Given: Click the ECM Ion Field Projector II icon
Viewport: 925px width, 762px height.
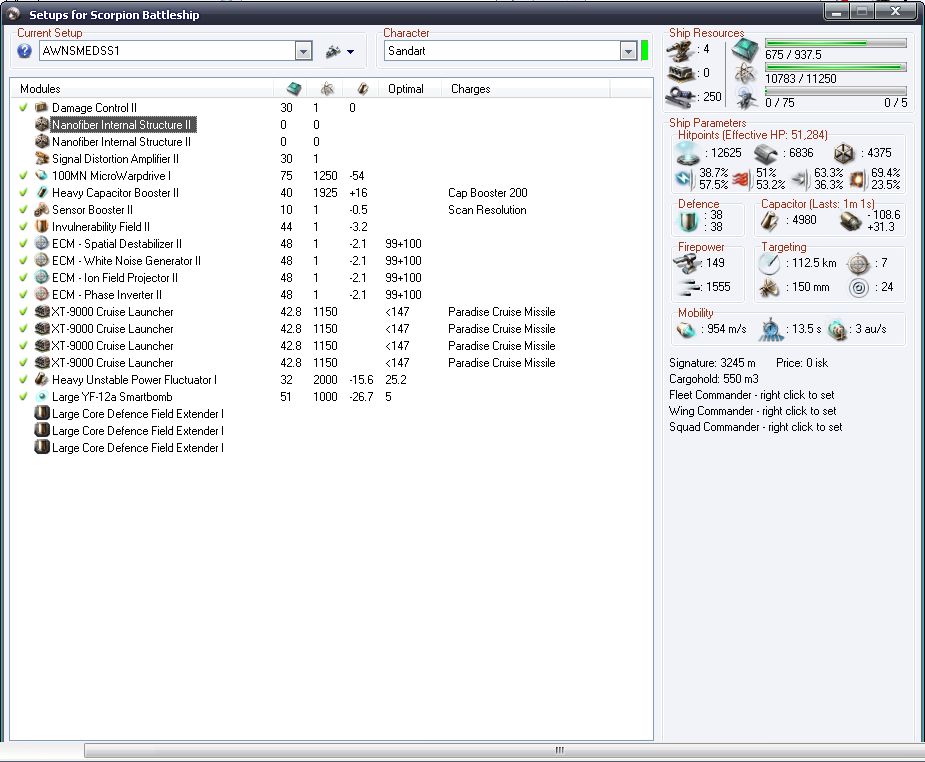Looking at the screenshot, I should point(41,277).
